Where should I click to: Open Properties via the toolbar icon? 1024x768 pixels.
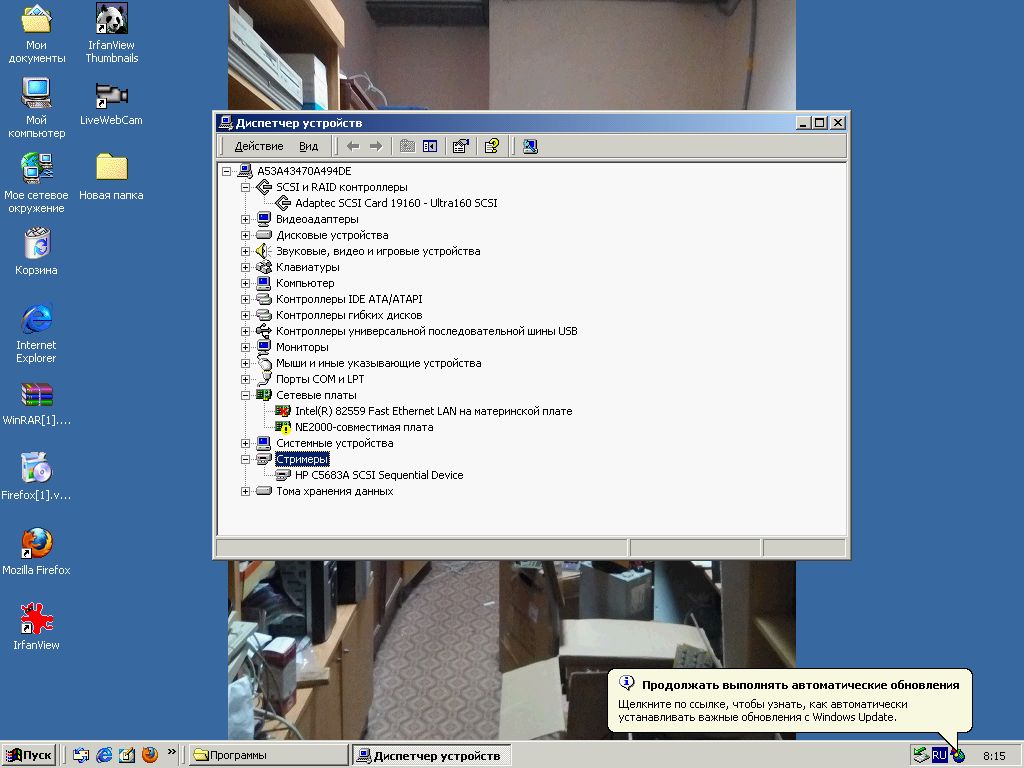point(460,146)
